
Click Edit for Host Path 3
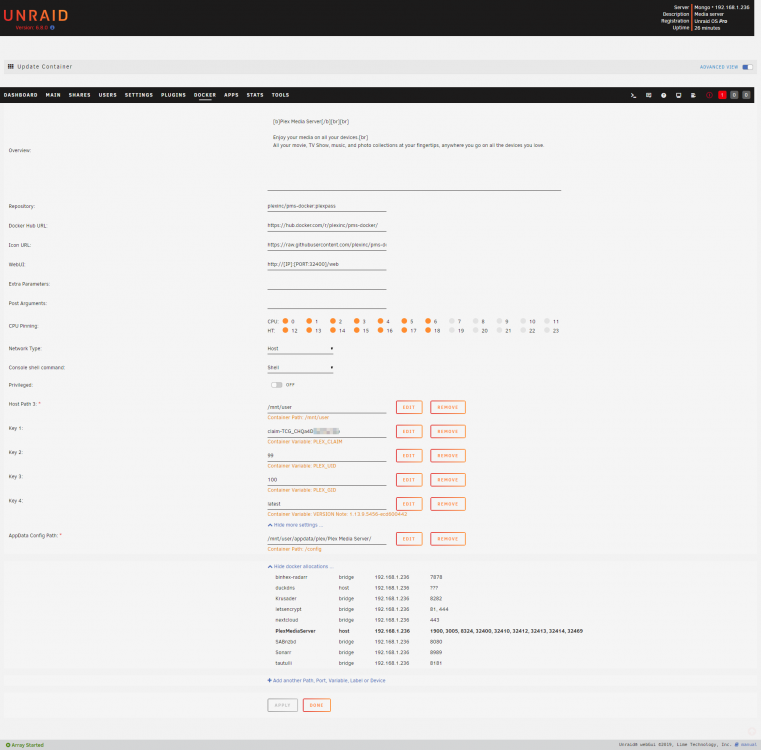[409, 407]
